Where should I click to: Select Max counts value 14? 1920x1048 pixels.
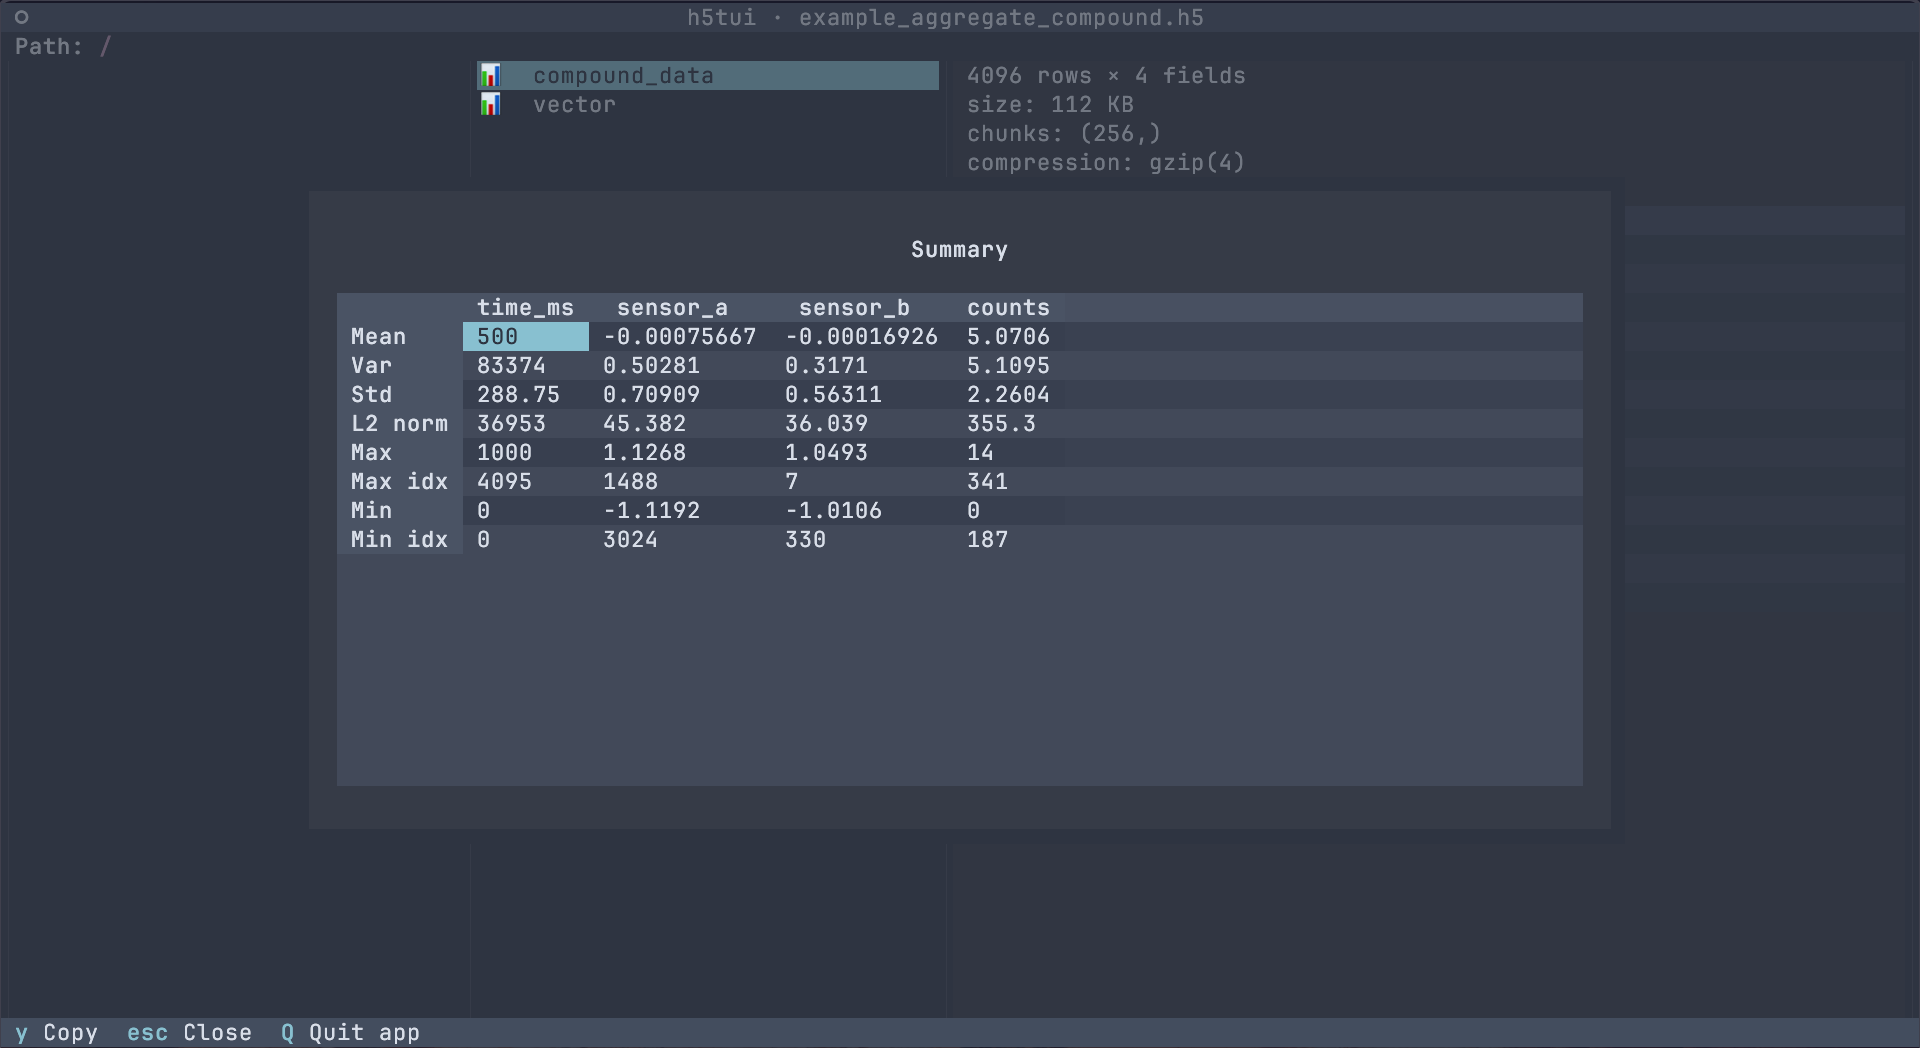tap(980, 453)
